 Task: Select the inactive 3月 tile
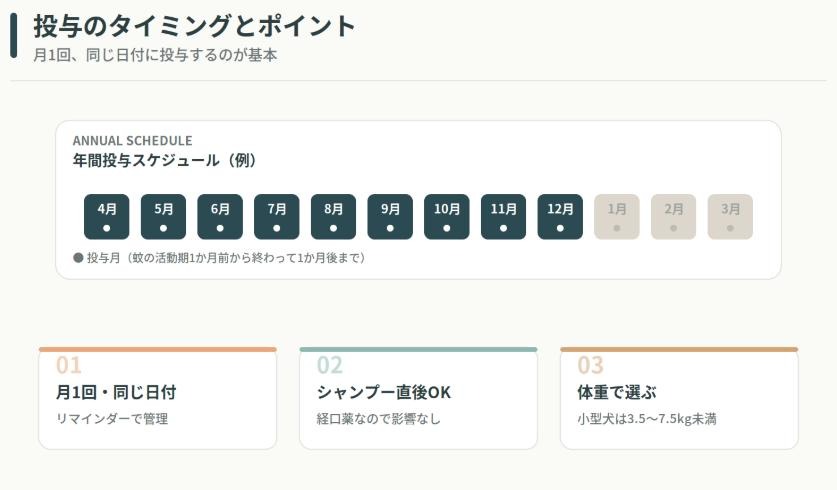pyautogui.click(x=730, y=217)
